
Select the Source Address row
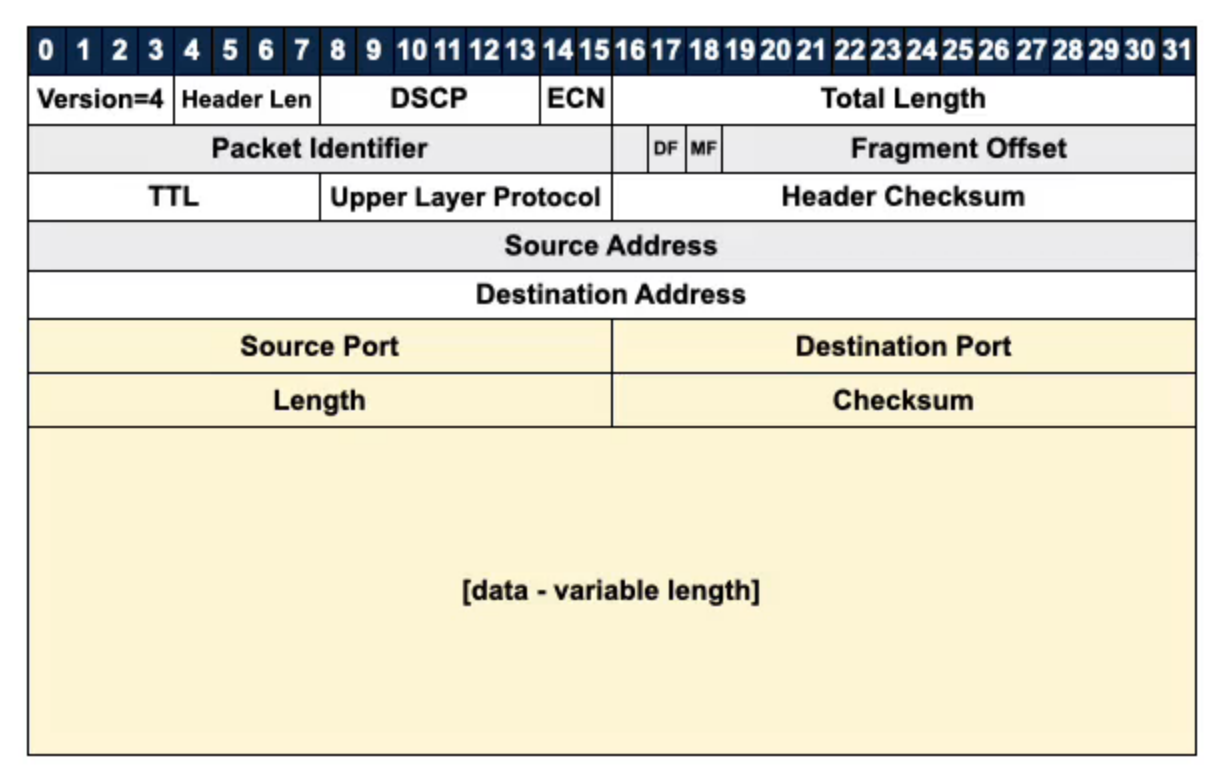tap(611, 246)
